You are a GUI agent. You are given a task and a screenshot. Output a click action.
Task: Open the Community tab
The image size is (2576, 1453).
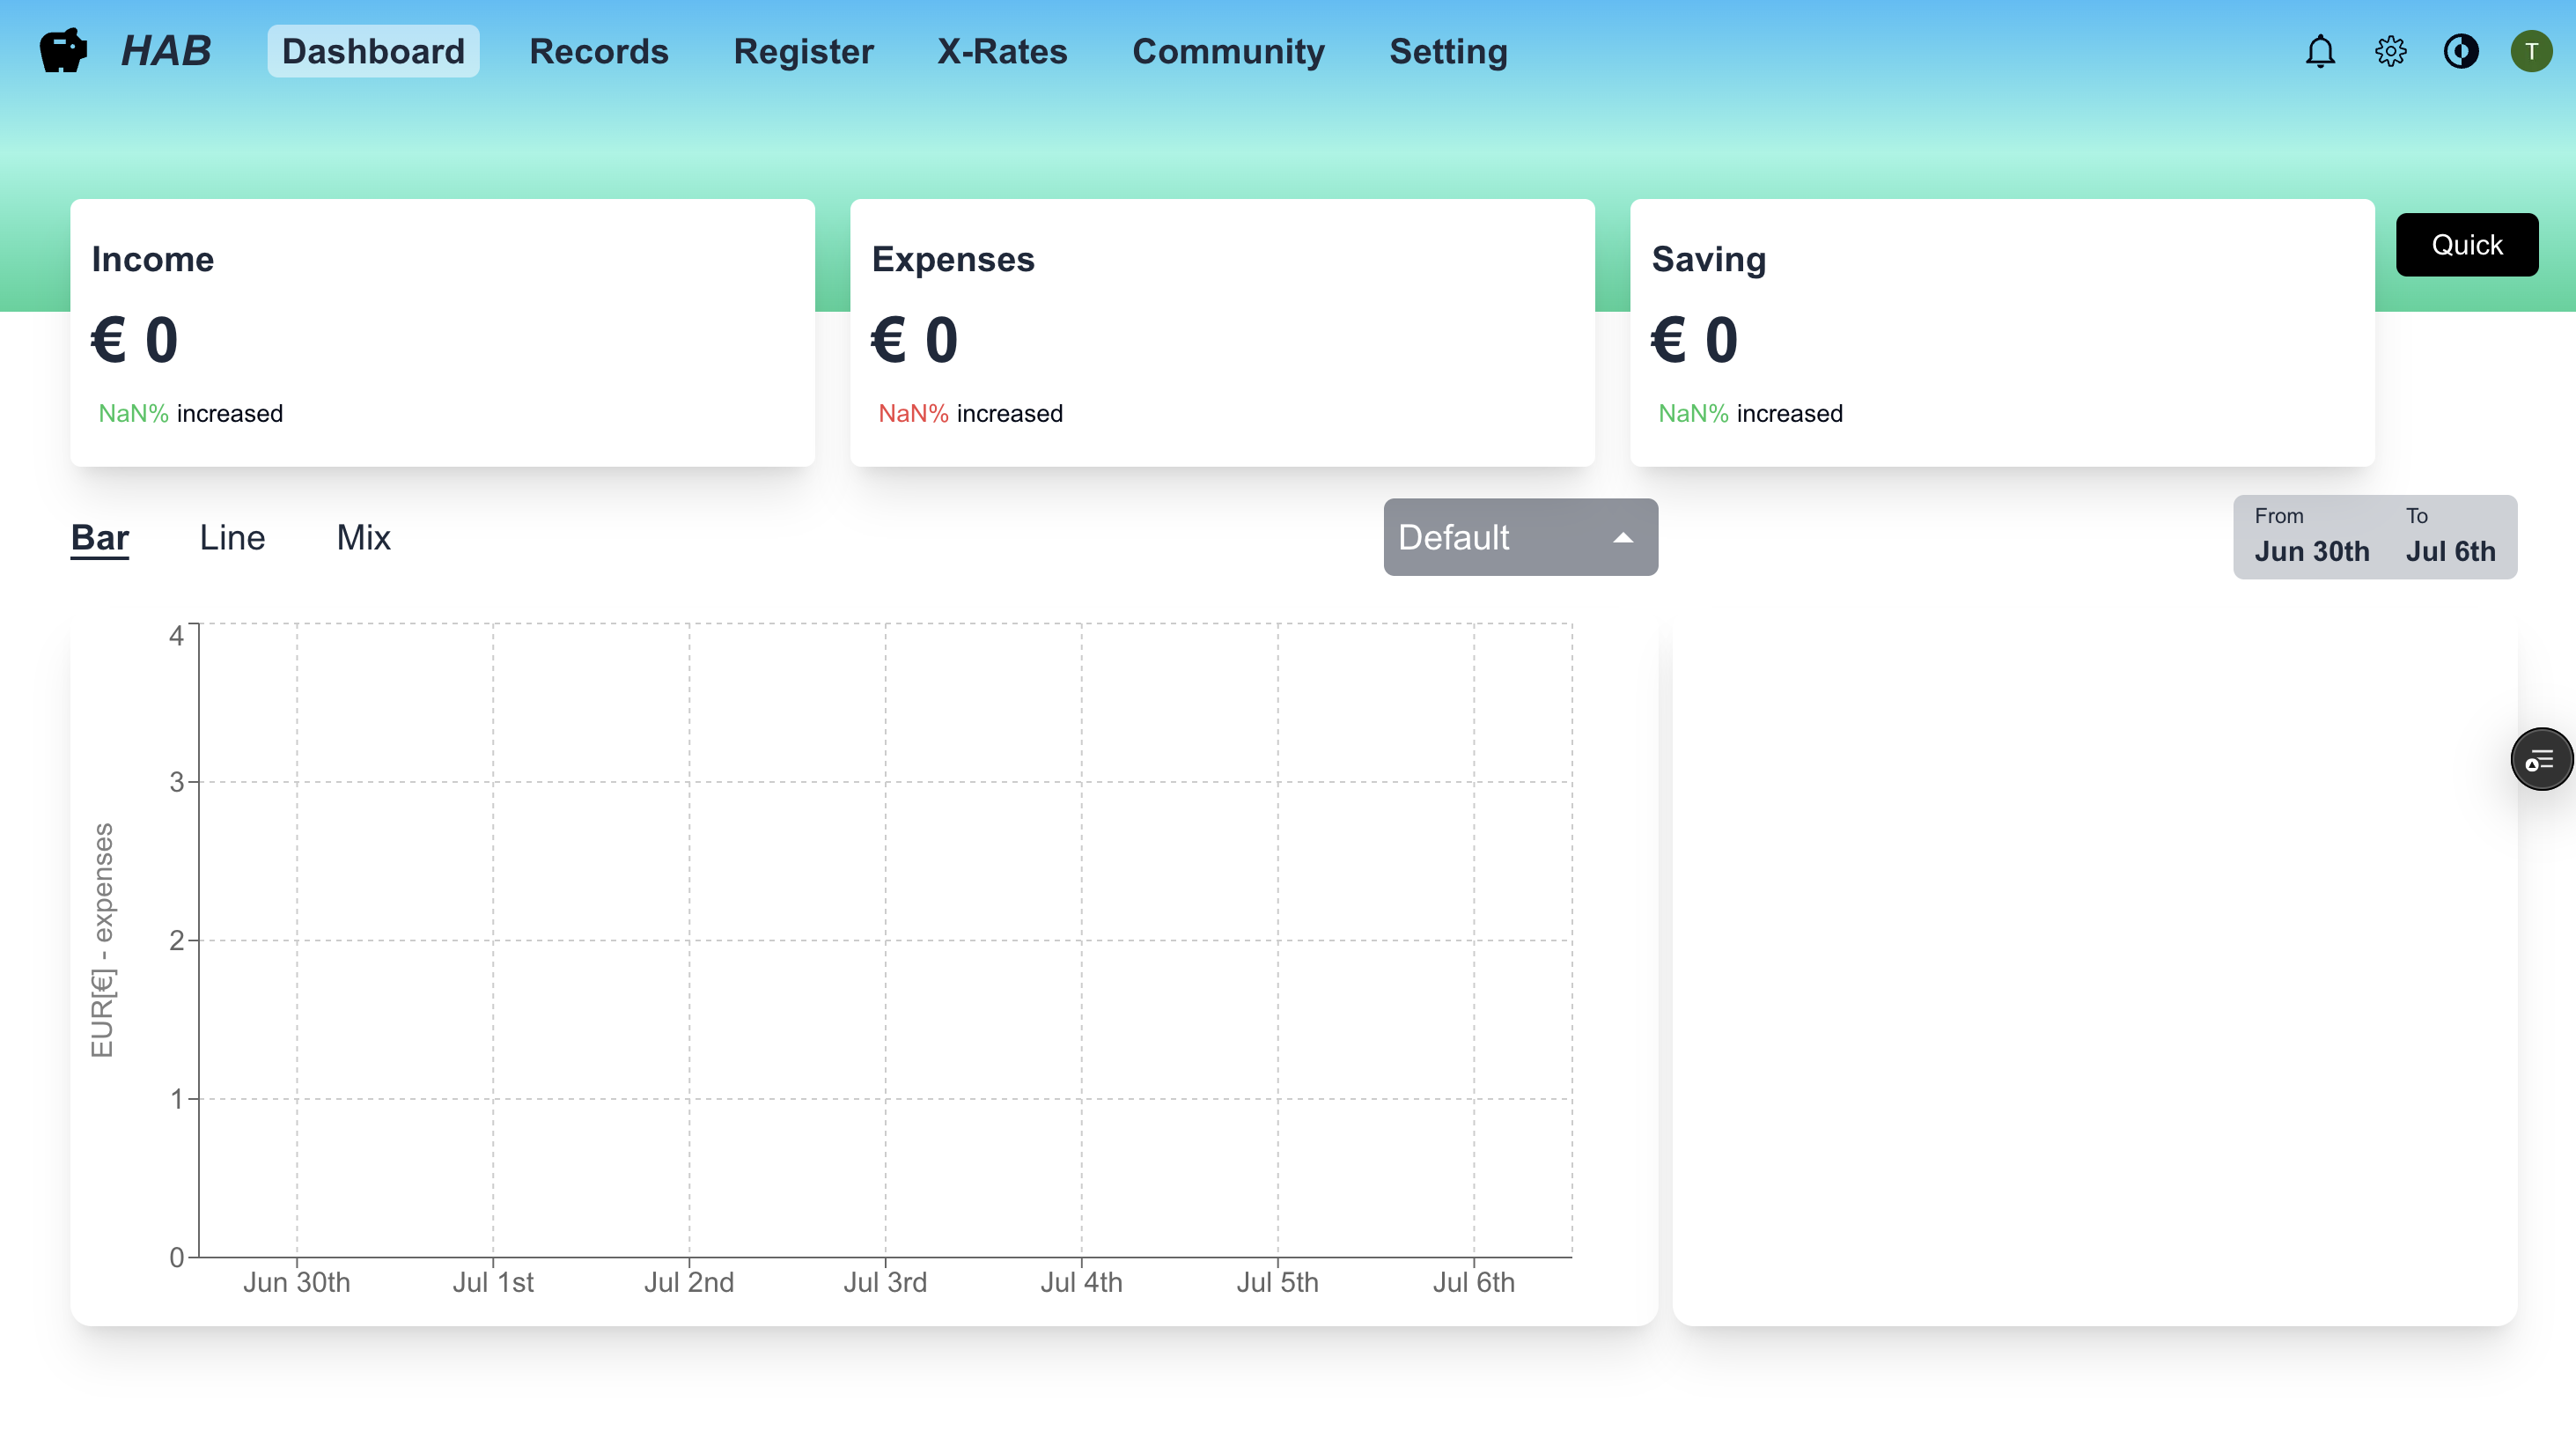(1228, 51)
